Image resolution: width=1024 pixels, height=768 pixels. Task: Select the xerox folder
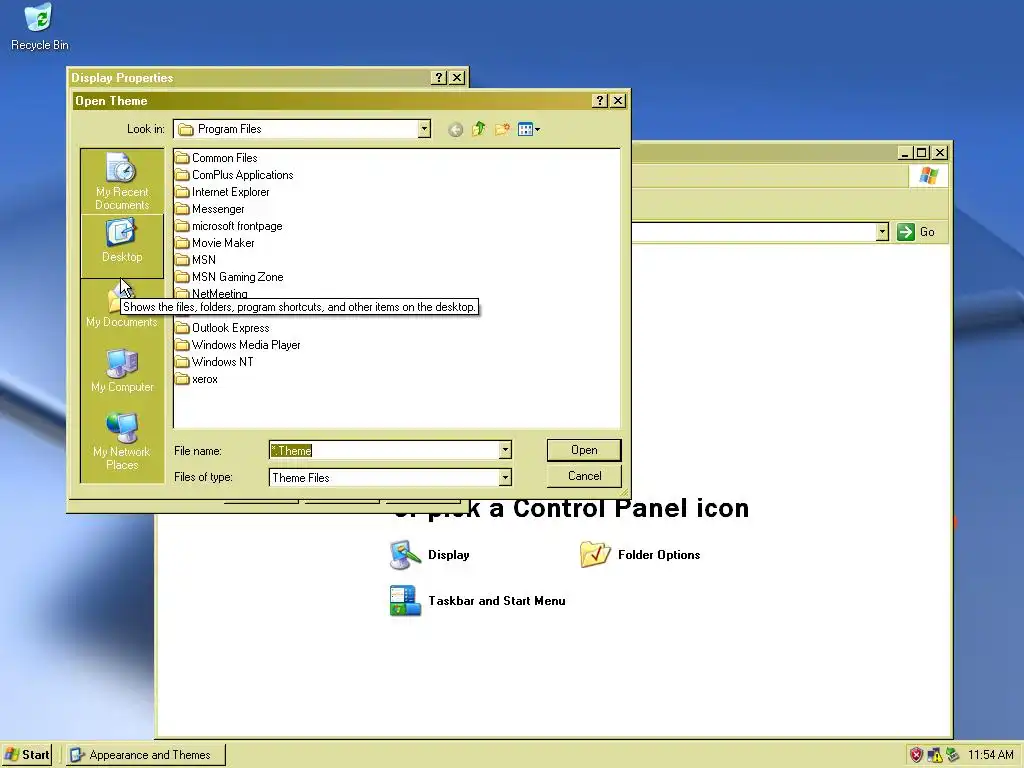(x=197, y=379)
